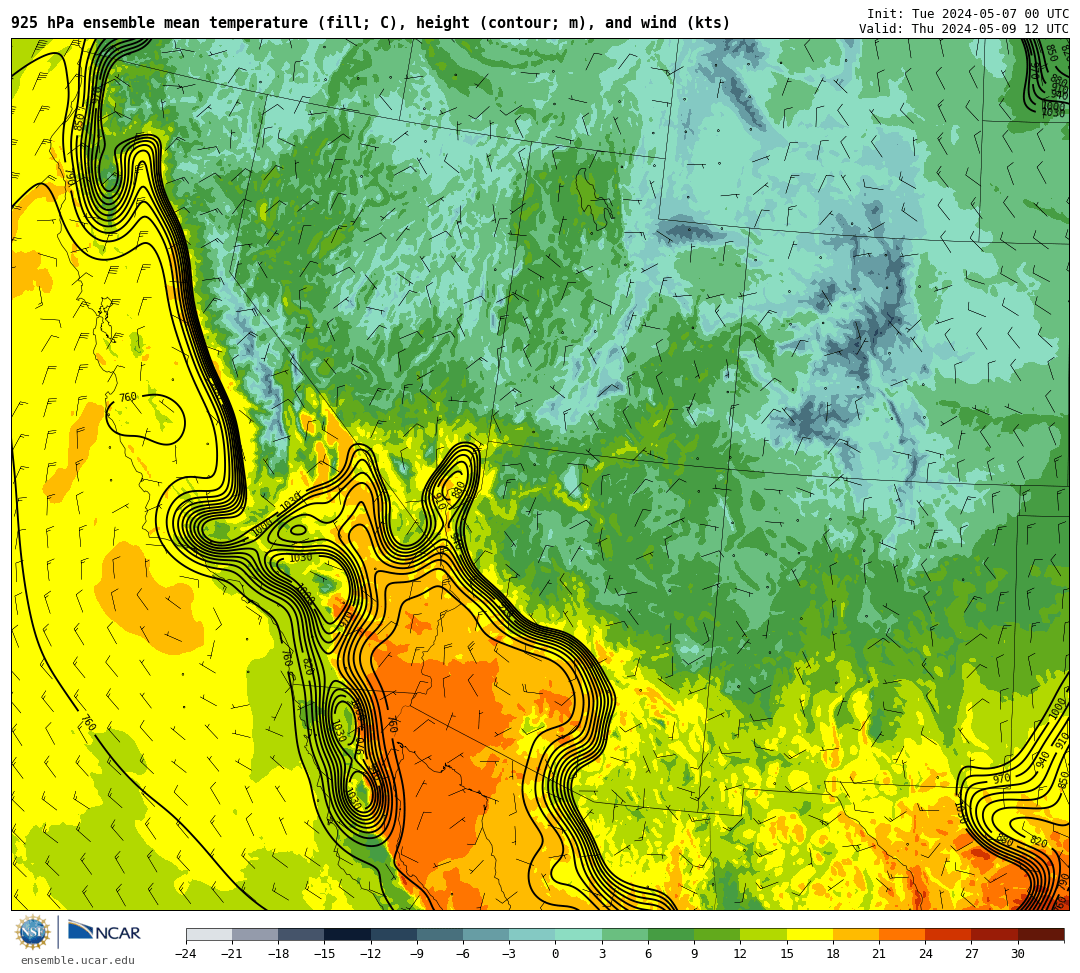
Task: Pick the colorbar swatch between 6 and 9
Action: pos(671,934)
